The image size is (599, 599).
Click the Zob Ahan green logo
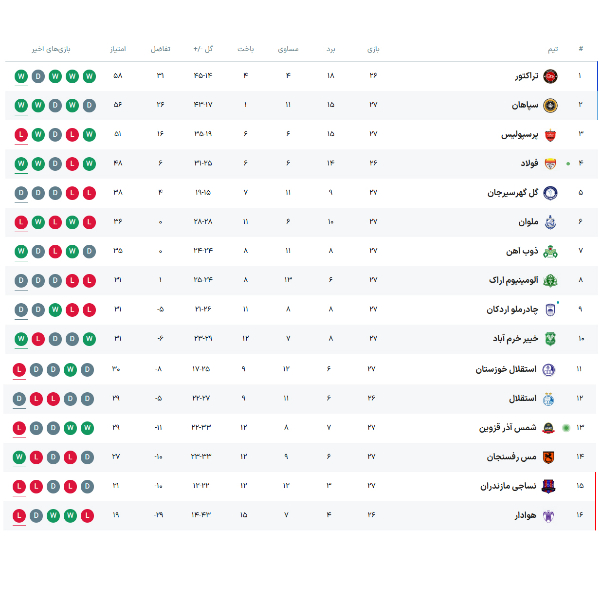tap(550, 251)
